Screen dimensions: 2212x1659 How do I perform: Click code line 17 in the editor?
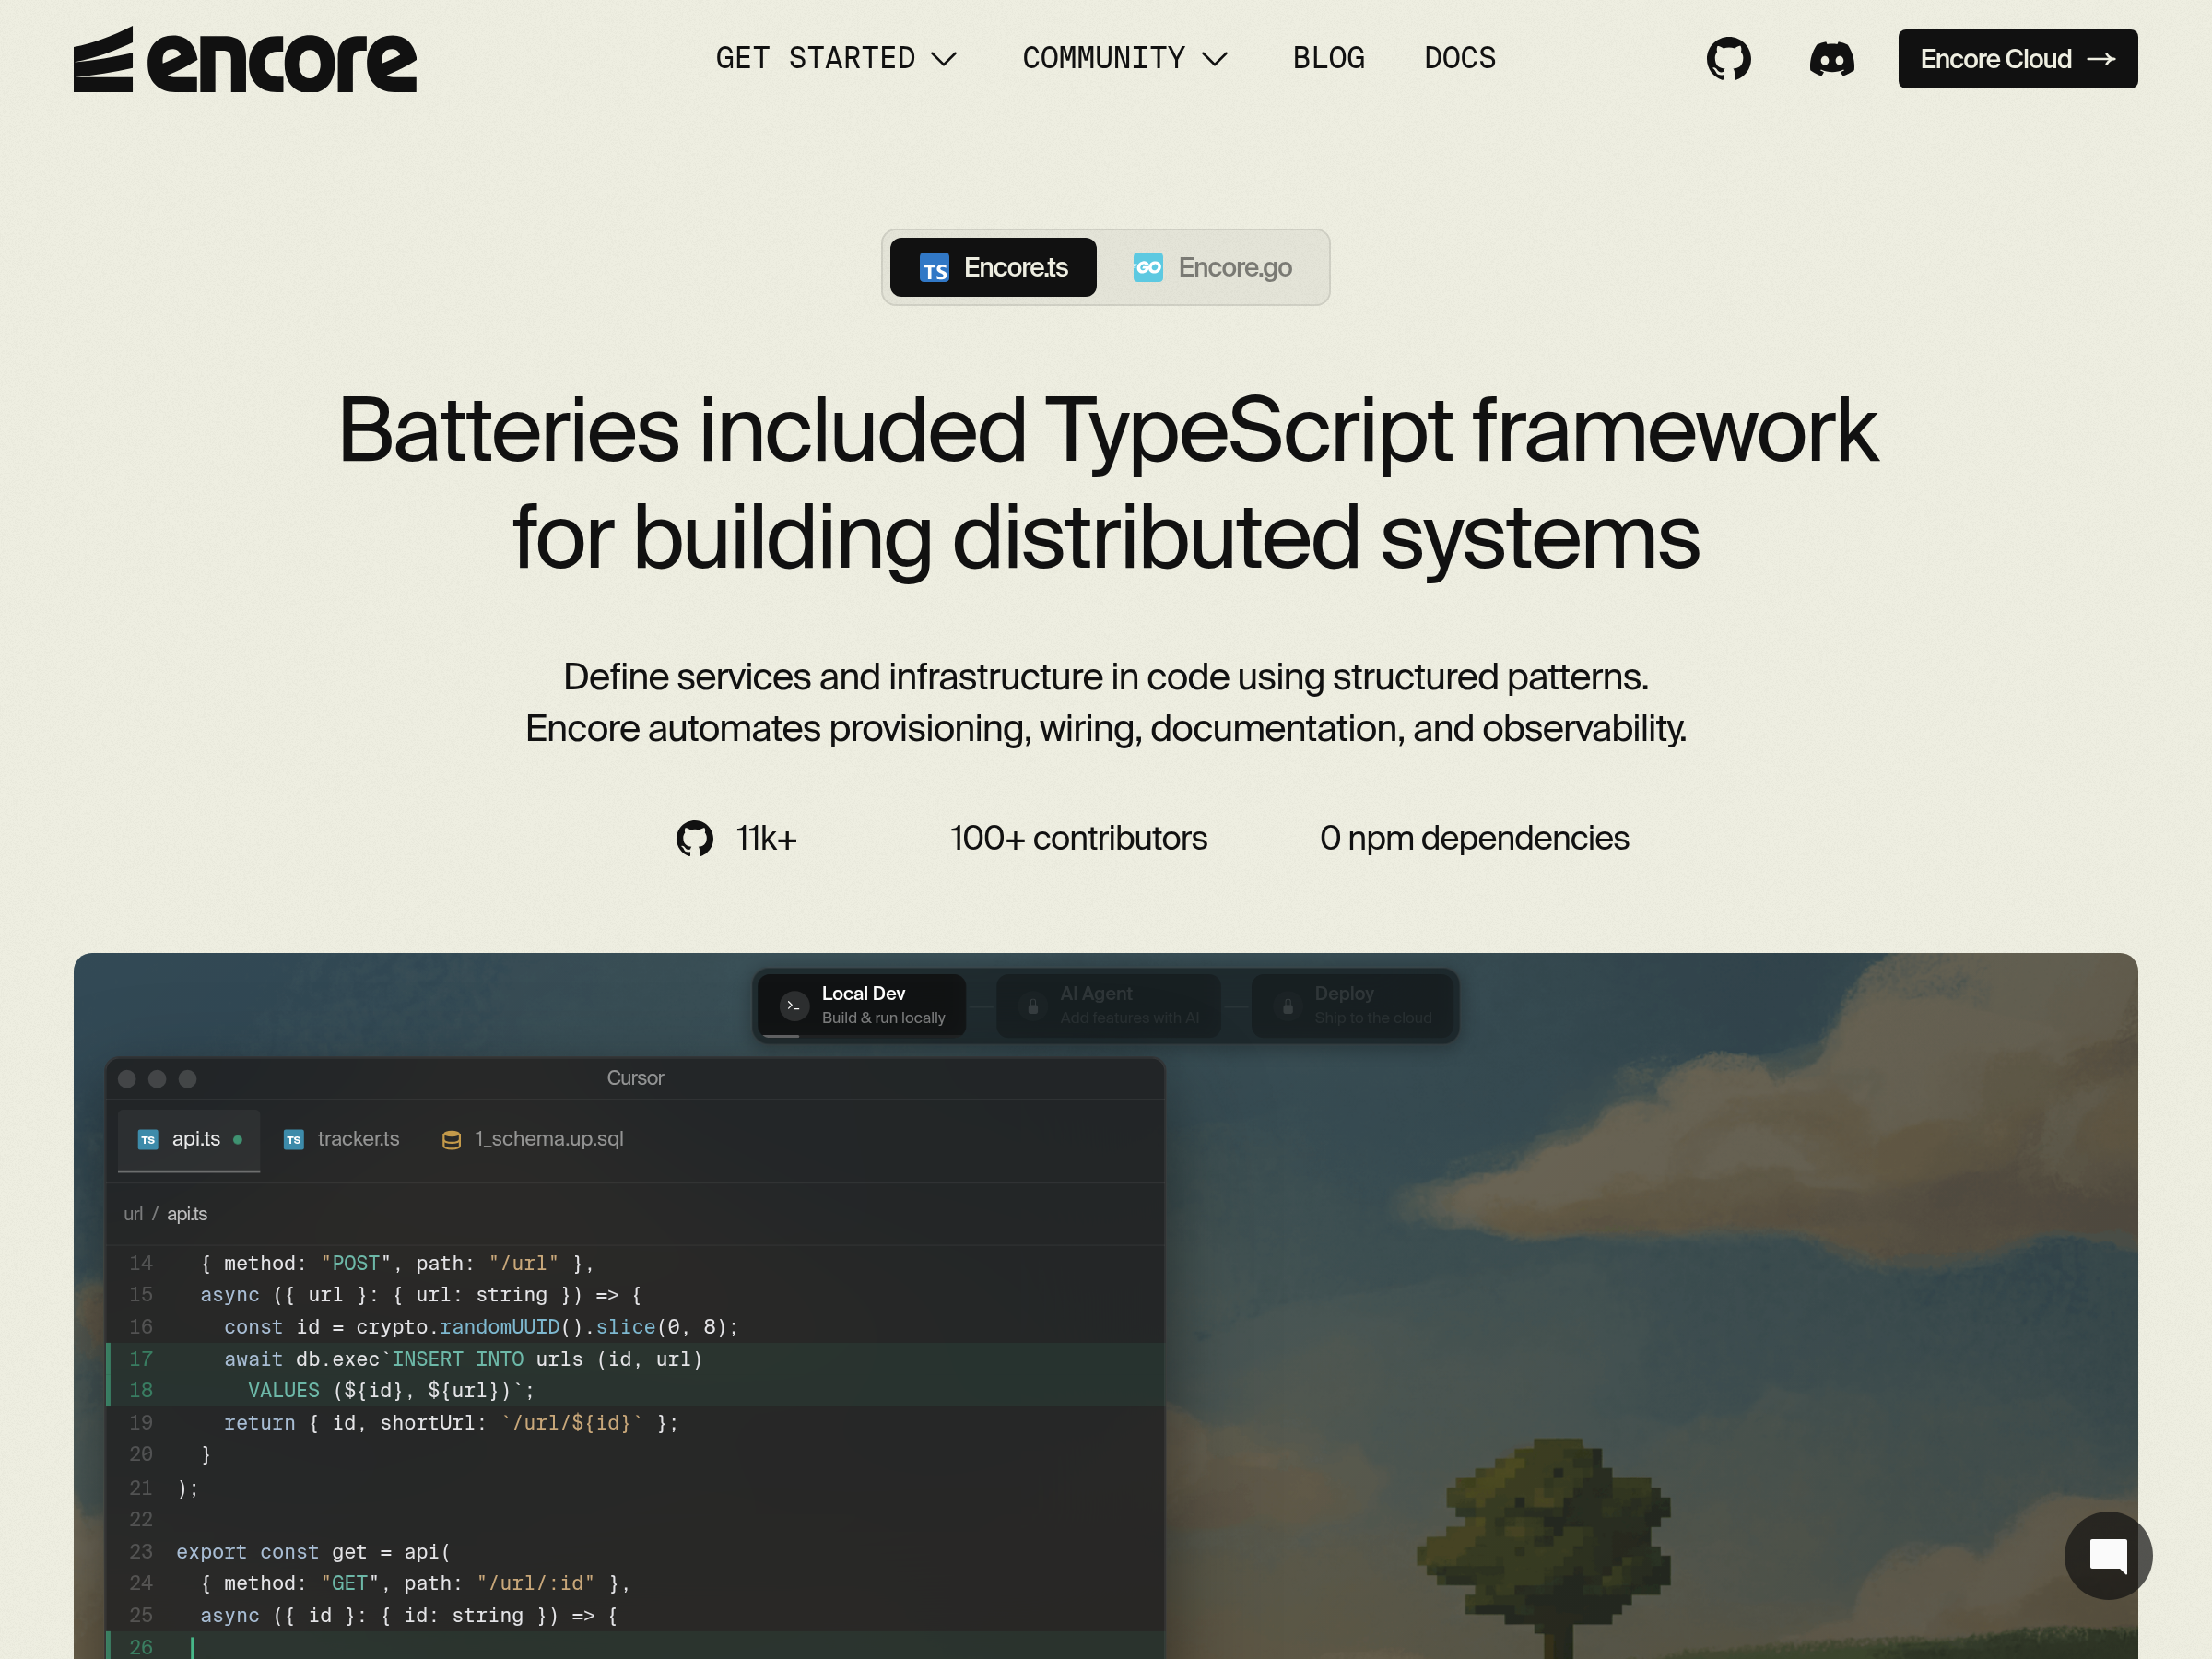point(463,1359)
